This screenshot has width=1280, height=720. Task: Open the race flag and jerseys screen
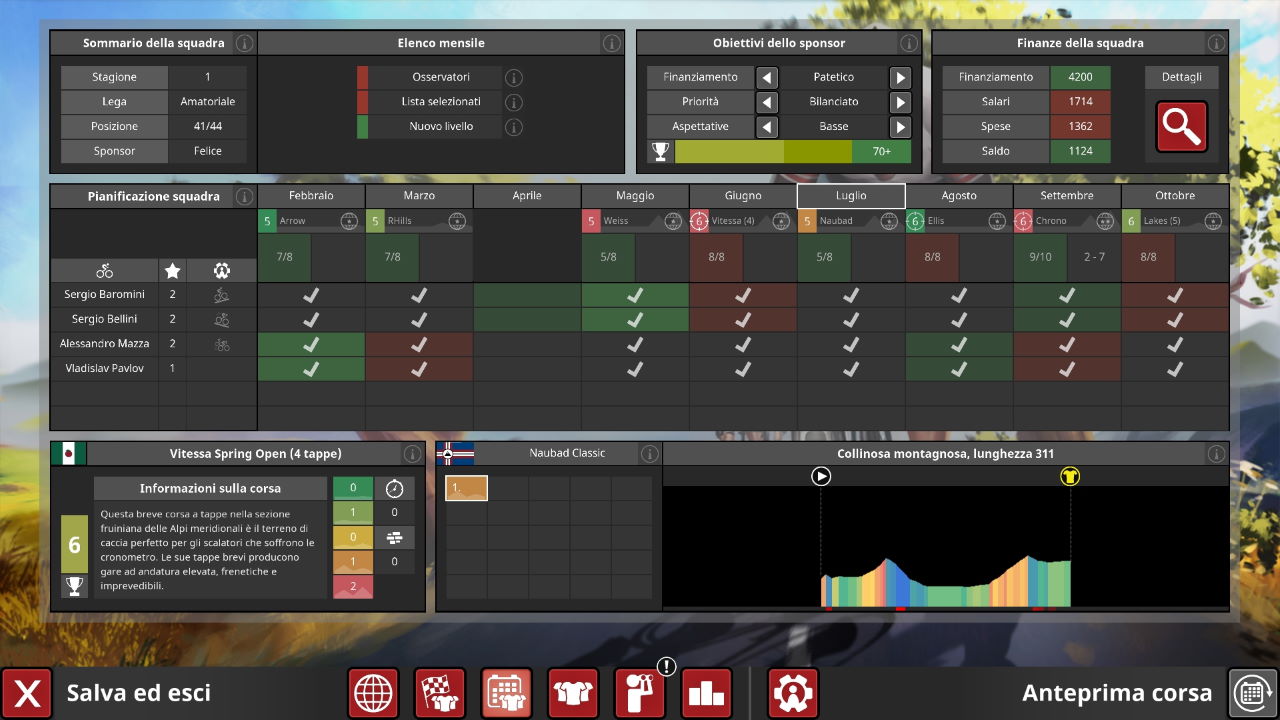pos(440,693)
